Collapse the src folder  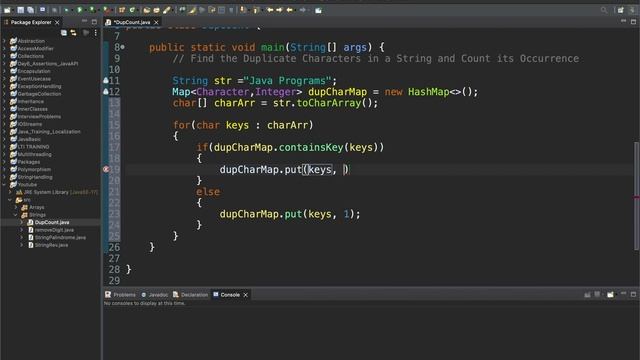click(x=10, y=200)
